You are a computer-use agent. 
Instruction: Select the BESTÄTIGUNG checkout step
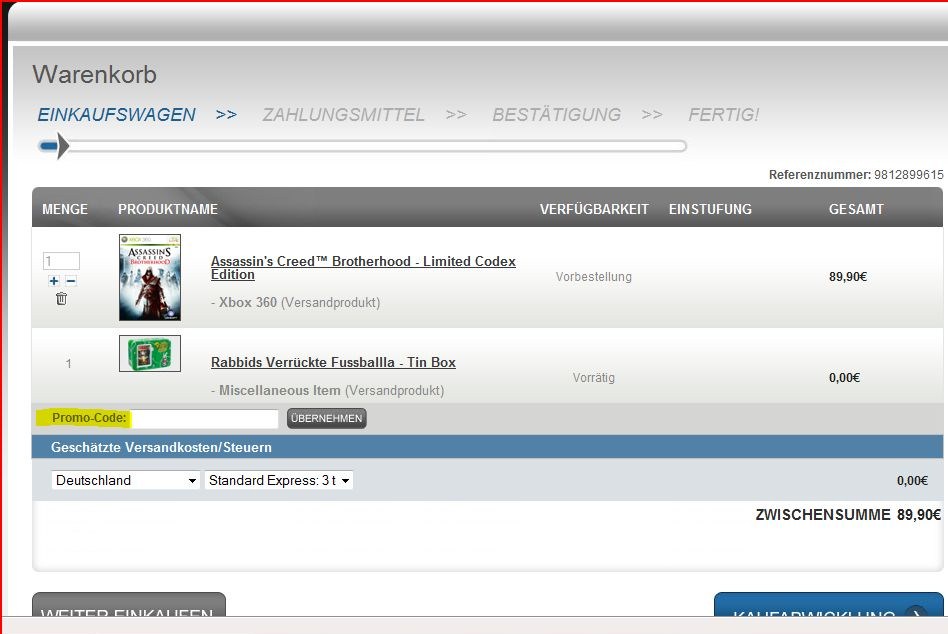(x=556, y=115)
